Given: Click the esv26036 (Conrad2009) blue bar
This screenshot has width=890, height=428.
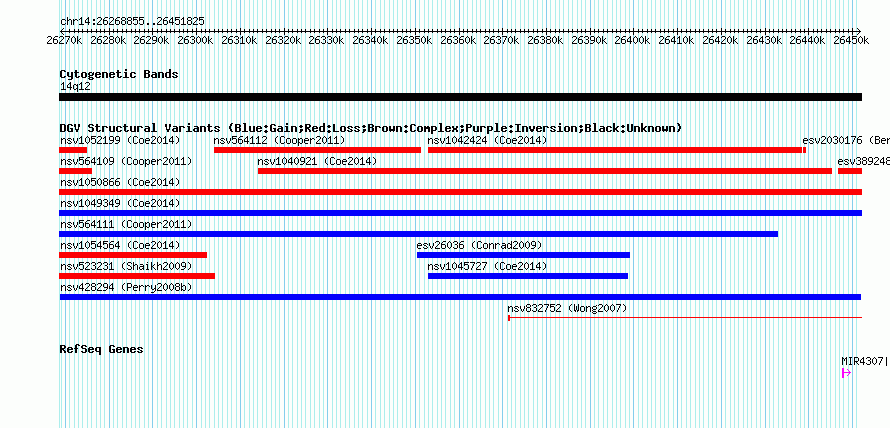Looking at the screenshot, I should point(523,255).
